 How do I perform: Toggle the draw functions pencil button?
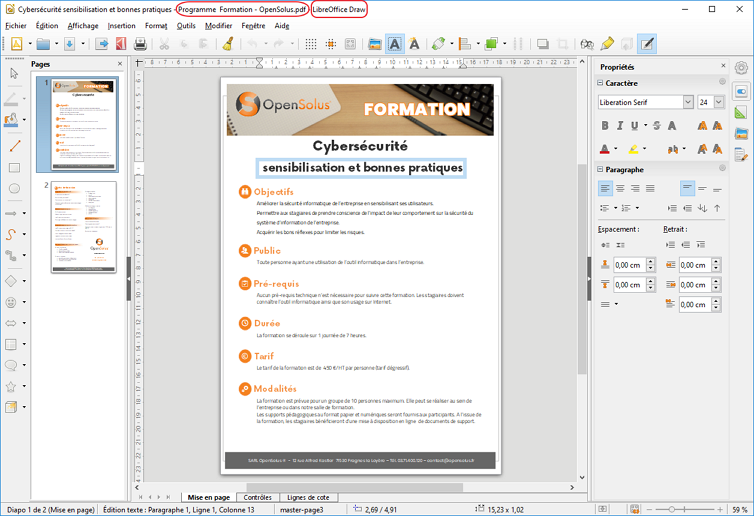647,44
